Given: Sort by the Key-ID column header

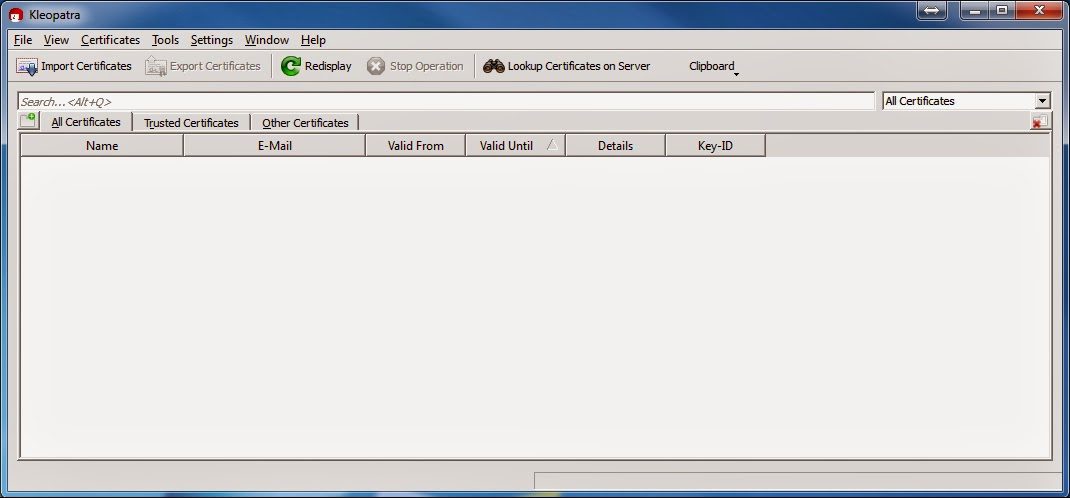Looking at the screenshot, I should 715,145.
